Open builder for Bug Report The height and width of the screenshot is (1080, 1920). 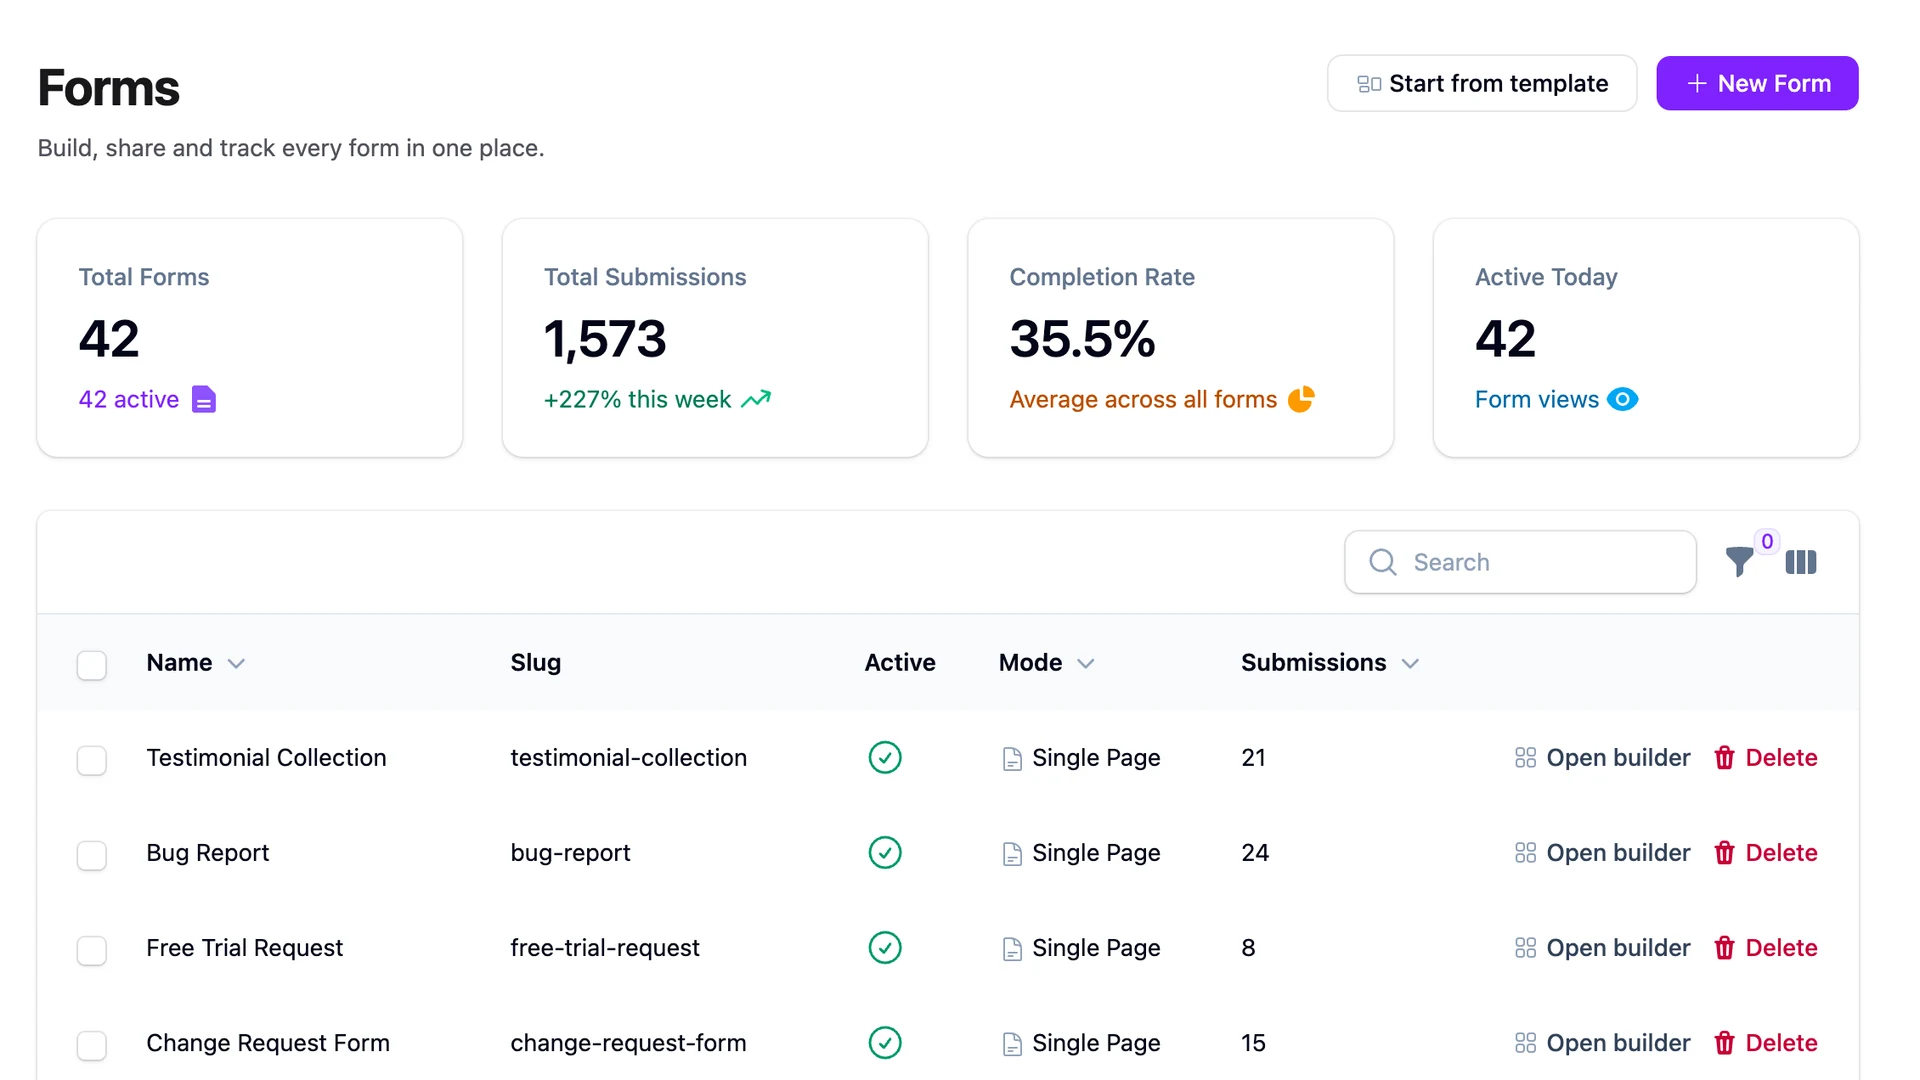point(1602,853)
